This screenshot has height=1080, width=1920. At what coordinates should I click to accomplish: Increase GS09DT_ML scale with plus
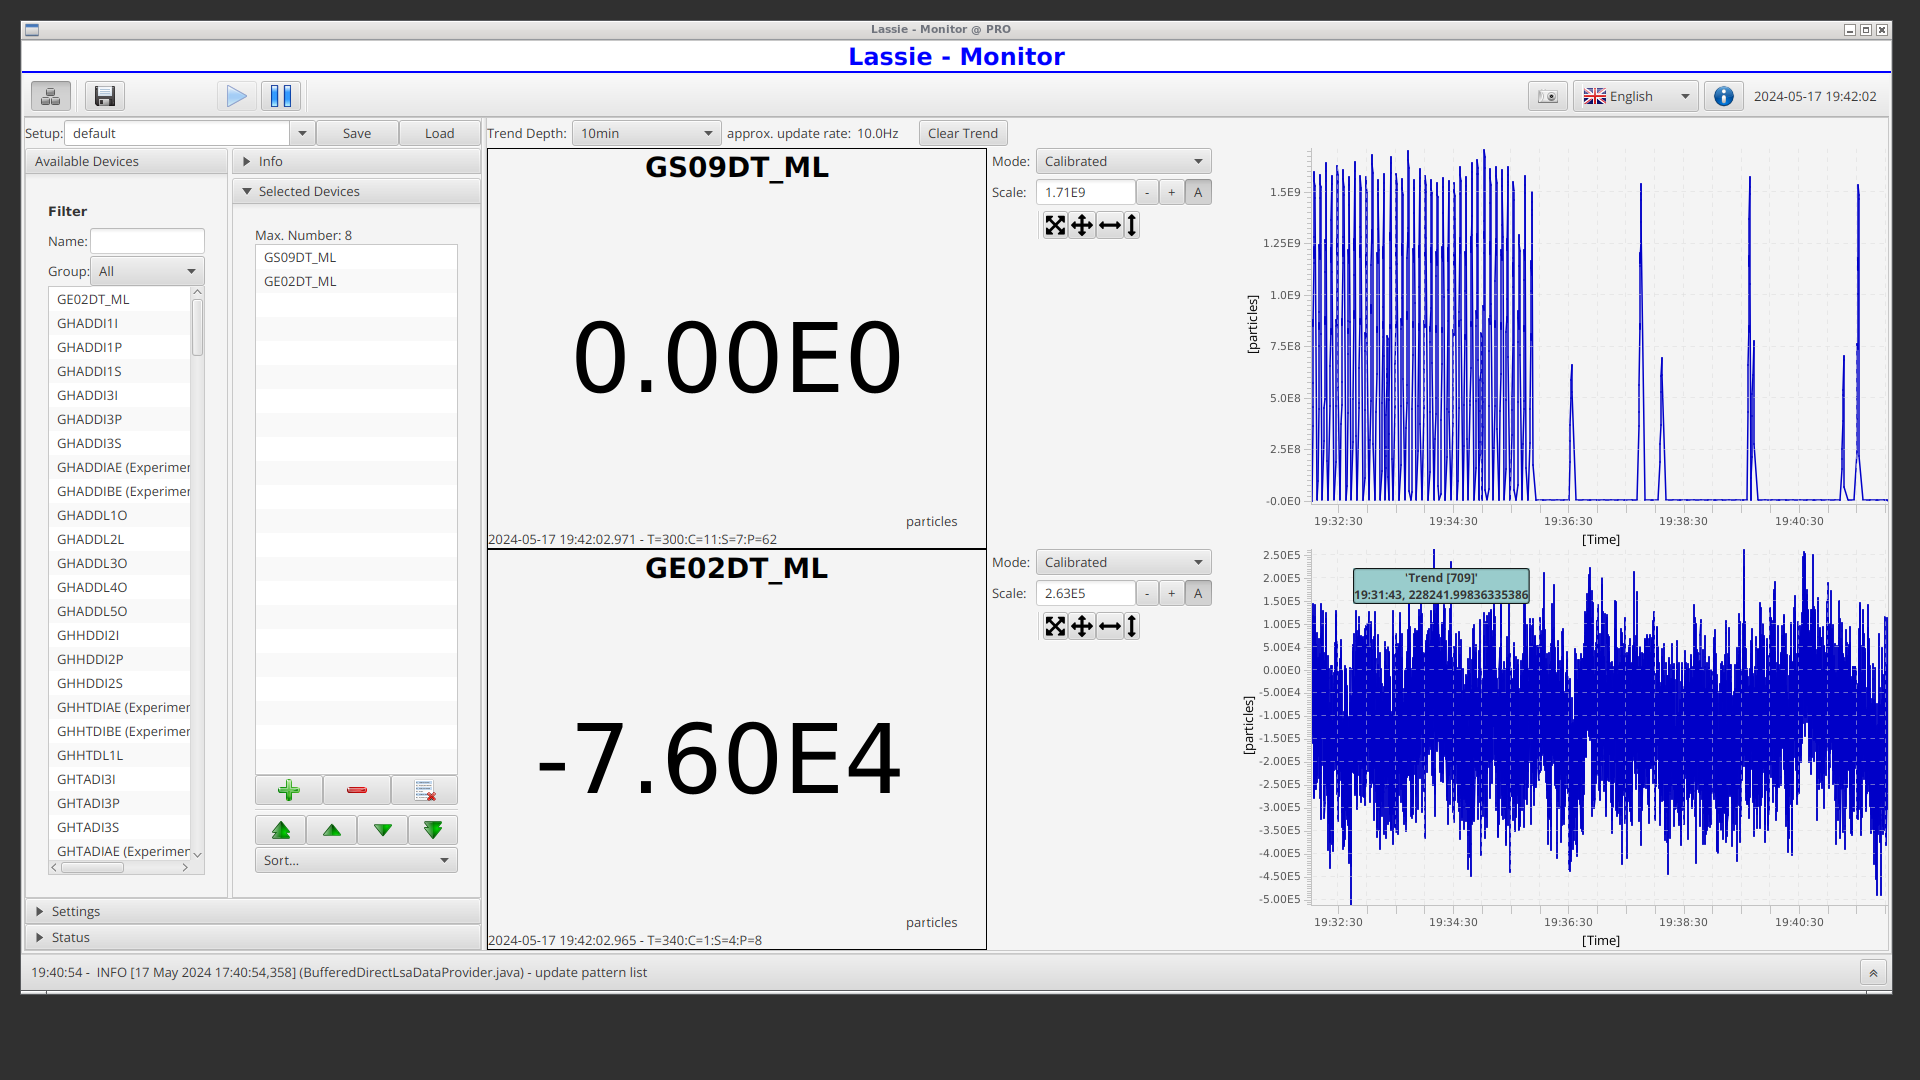point(1172,192)
